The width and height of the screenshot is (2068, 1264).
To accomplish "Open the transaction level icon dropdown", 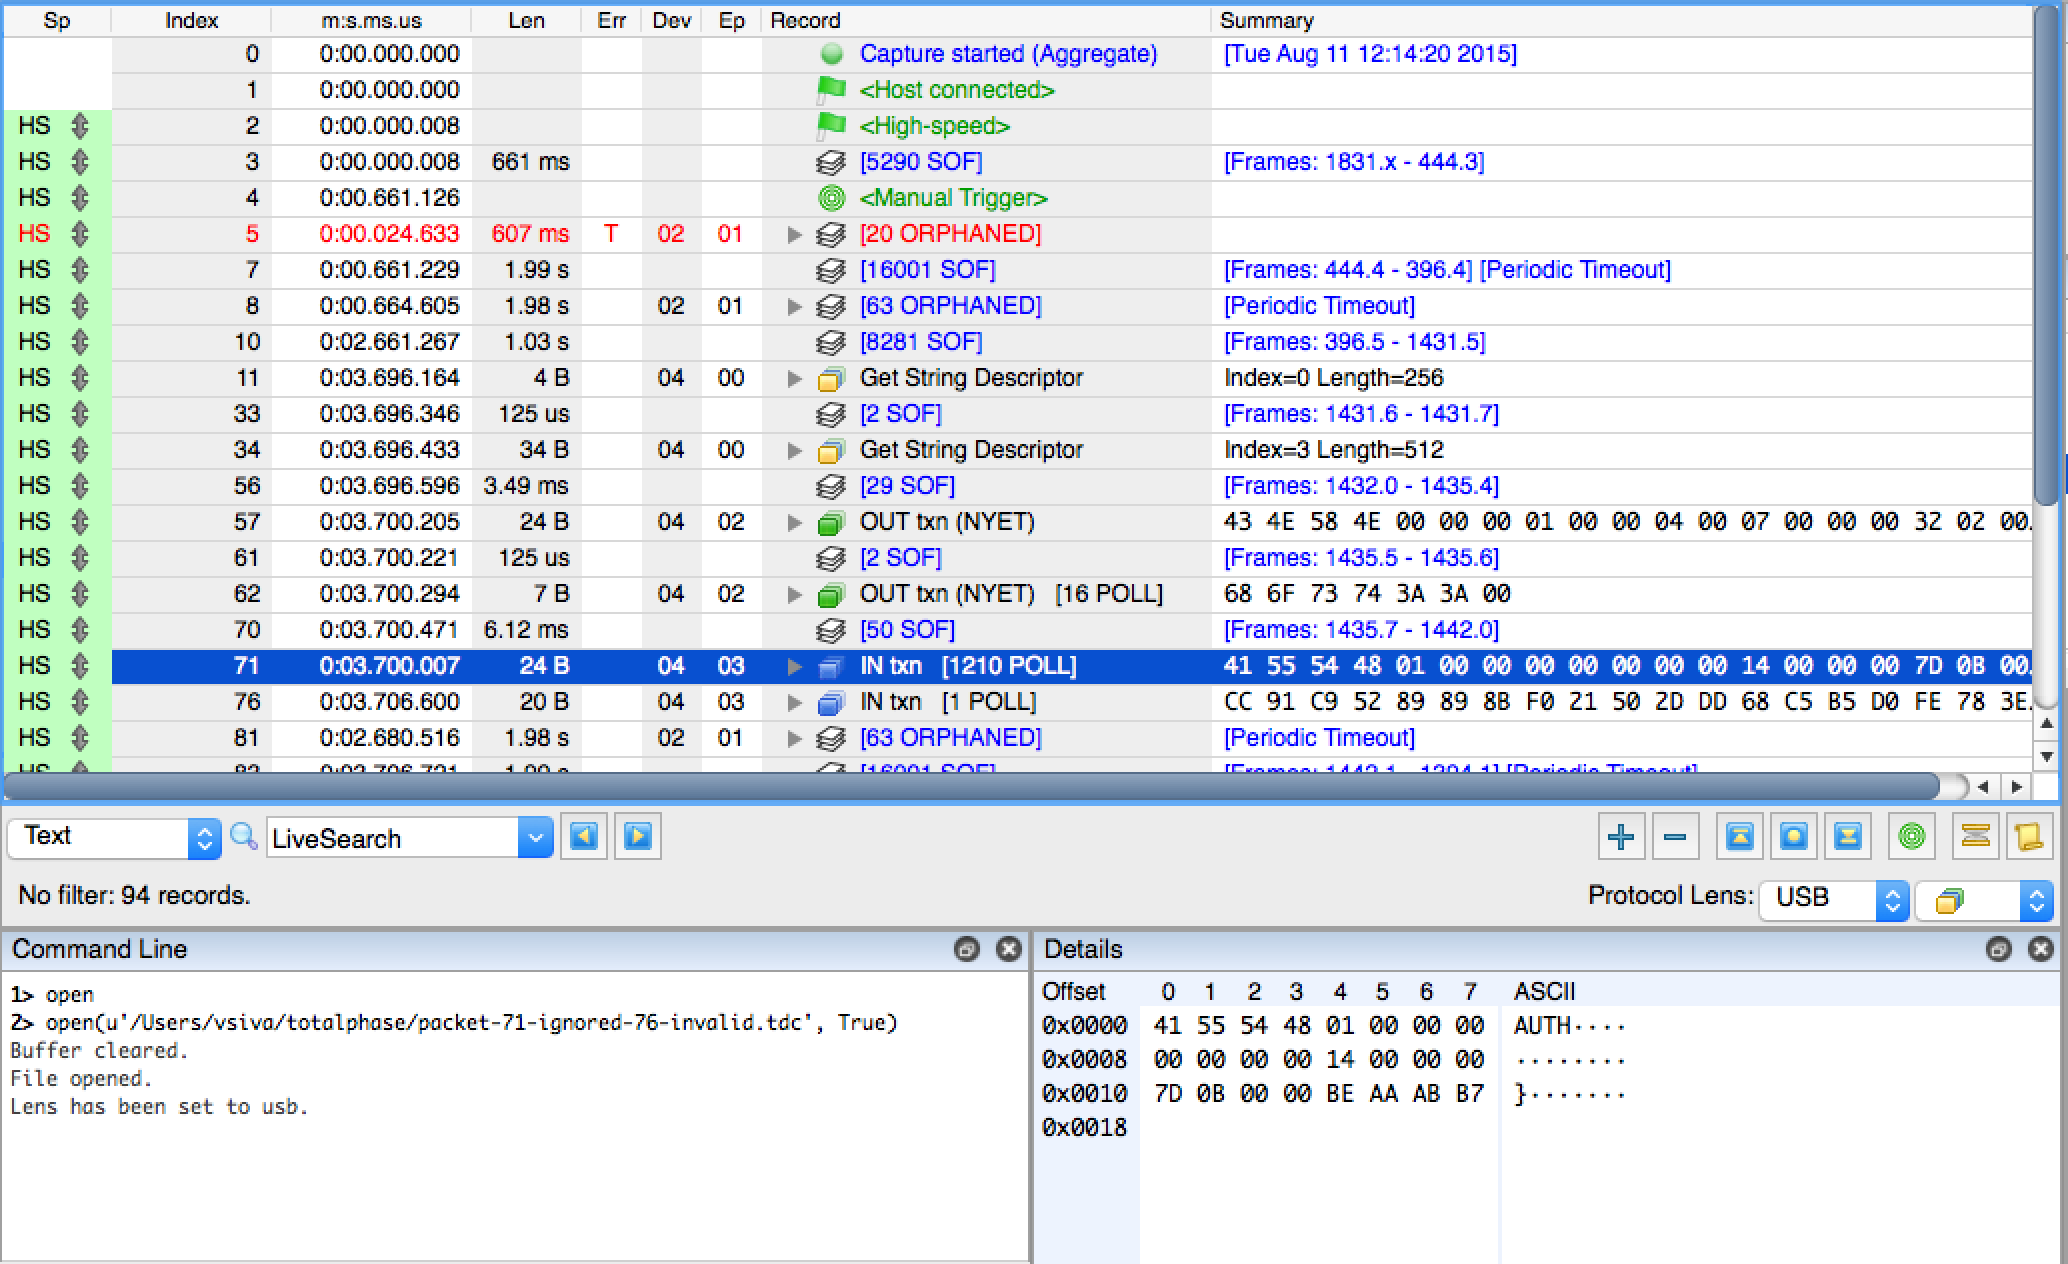I will 1983,900.
